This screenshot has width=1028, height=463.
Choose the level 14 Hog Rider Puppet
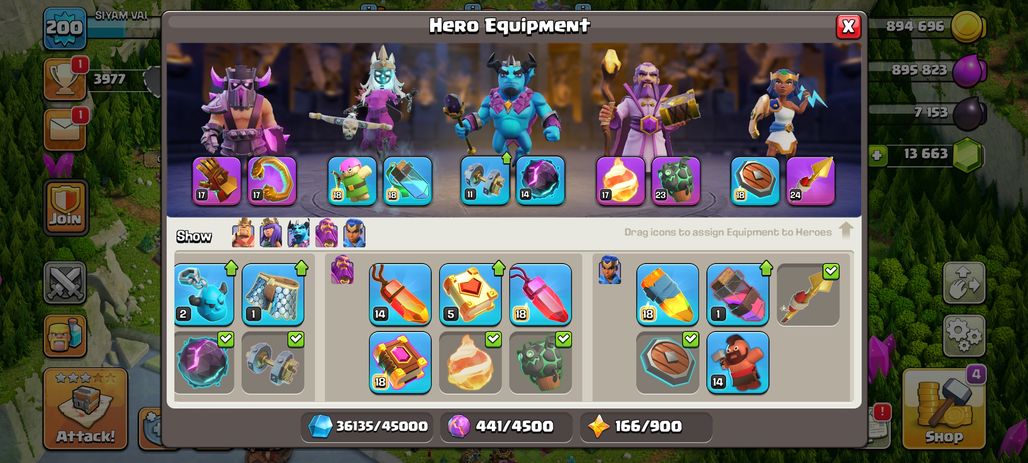click(x=738, y=363)
